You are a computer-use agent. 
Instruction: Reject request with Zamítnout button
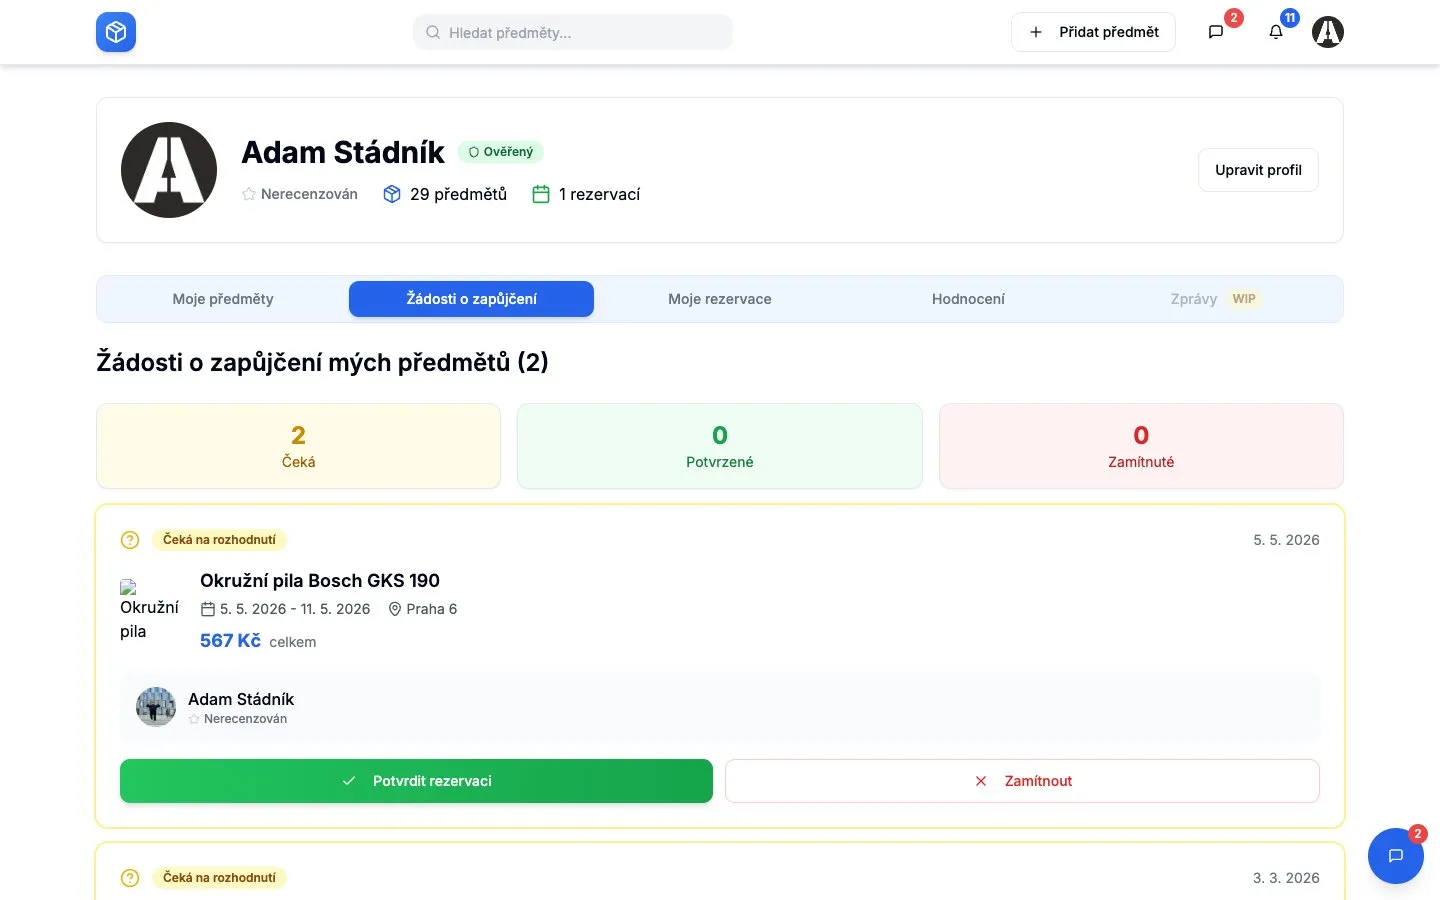click(x=1022, y=781)
